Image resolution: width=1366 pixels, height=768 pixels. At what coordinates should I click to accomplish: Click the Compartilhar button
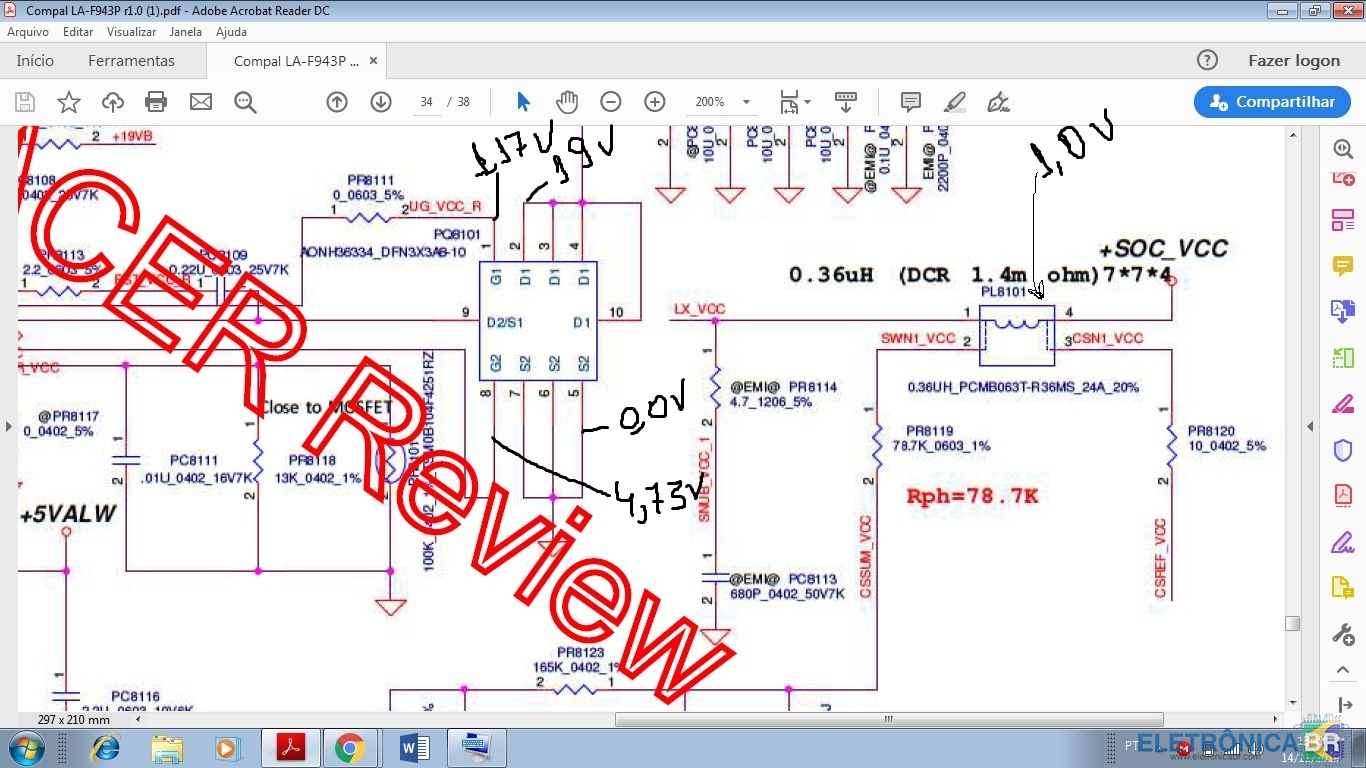tap(1272, 102)
